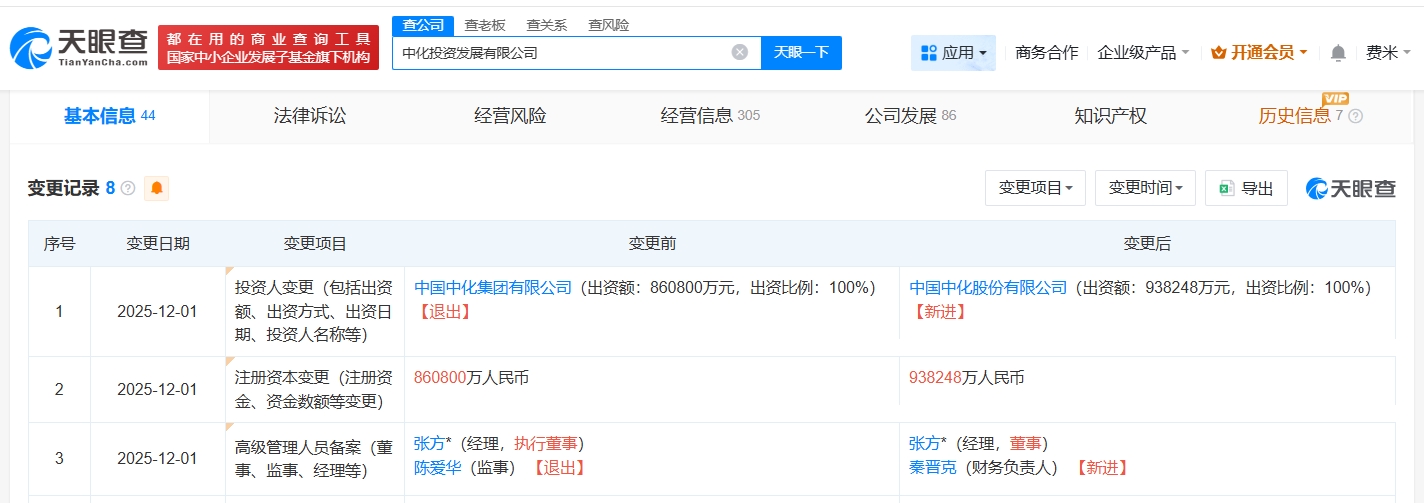The image size is (1424, 503).
Task: Click the orange bell beside 变更记录
Action: [x=157, y=188]
